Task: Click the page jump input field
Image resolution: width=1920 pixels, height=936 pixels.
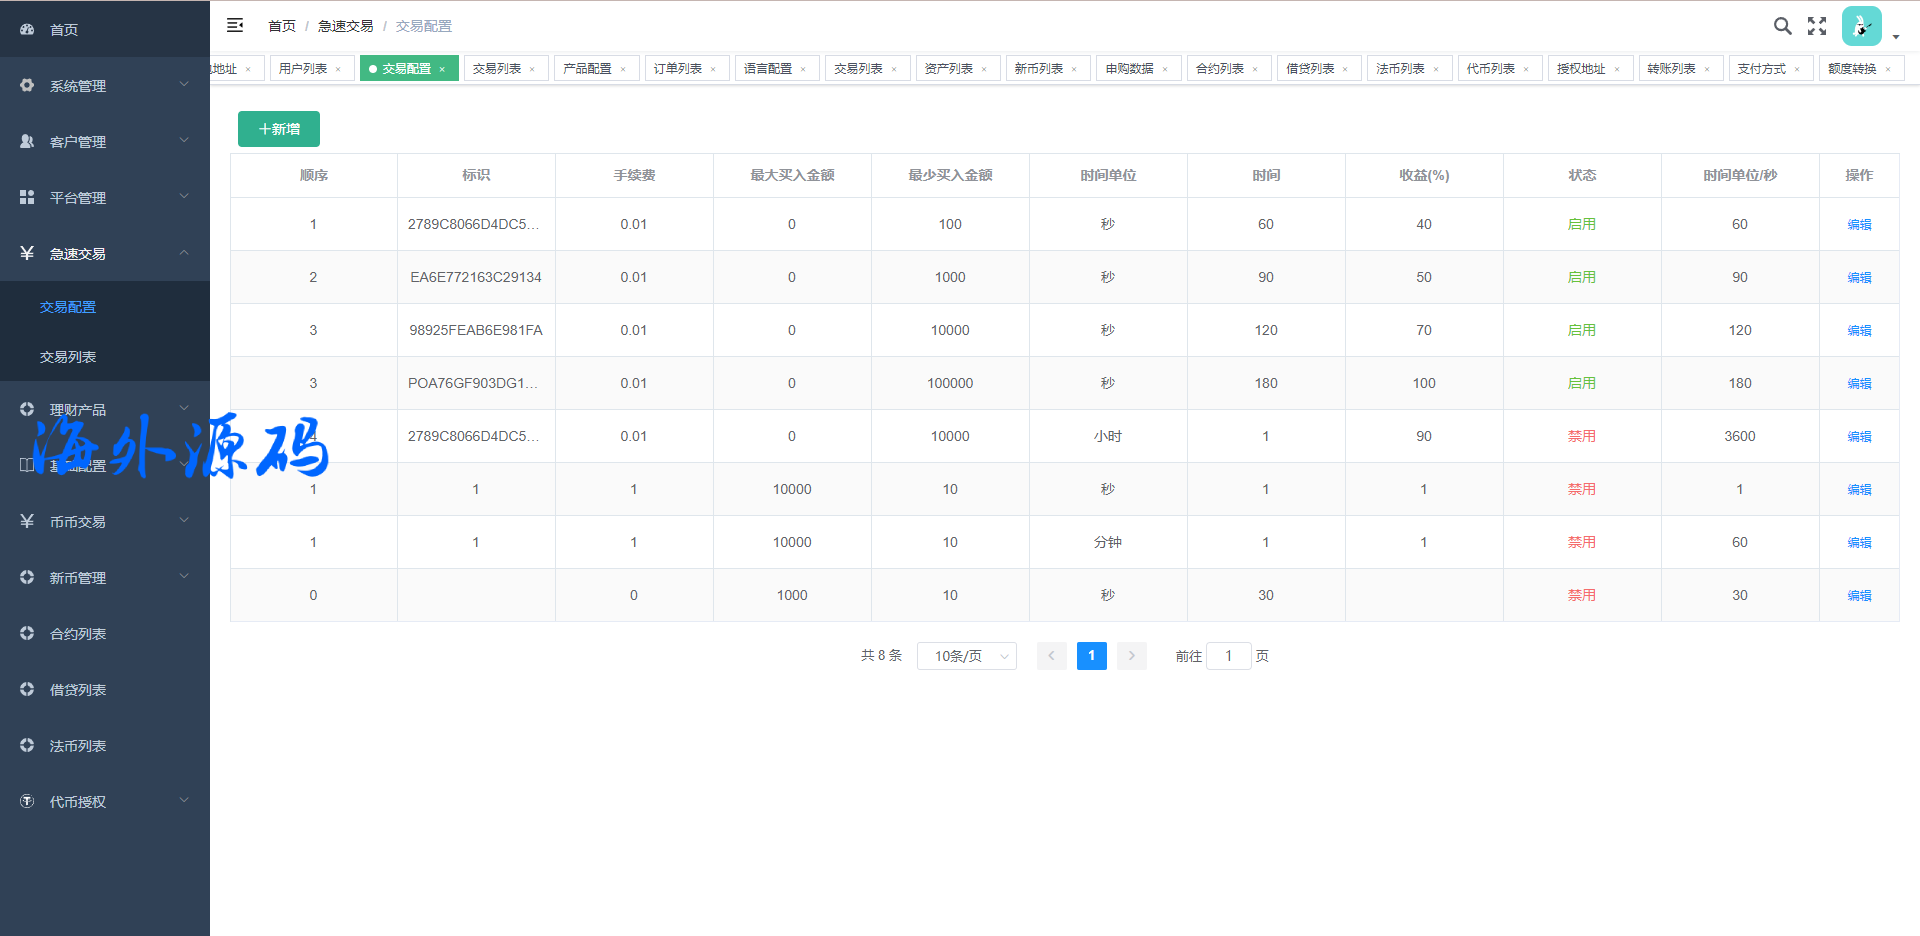Action: coord(1228,656)
